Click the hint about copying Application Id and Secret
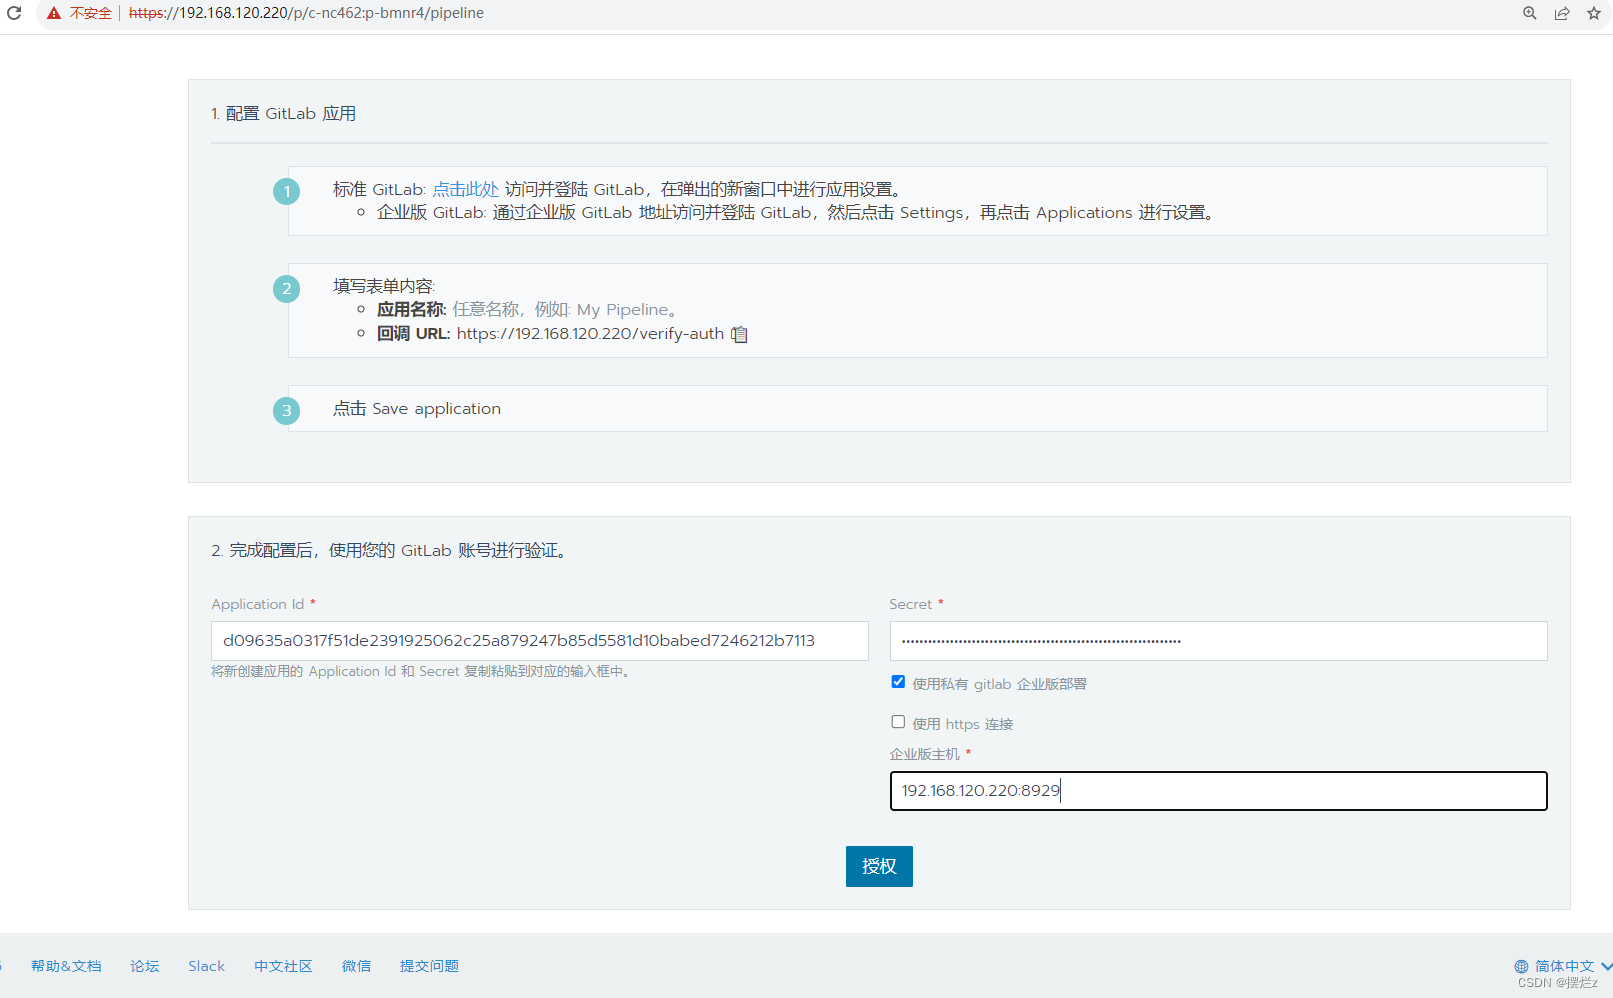1613x998 pixels. tap(420, 672)
